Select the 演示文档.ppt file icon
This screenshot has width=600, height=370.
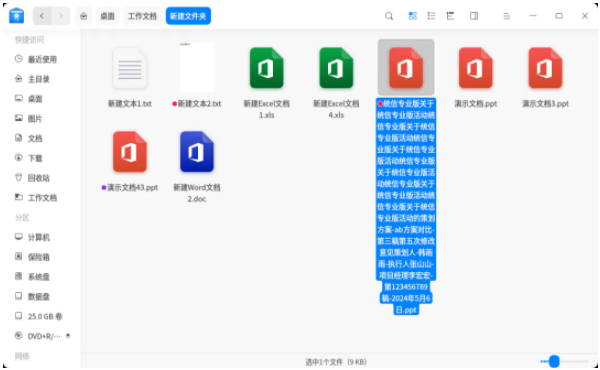pos(475,68)
